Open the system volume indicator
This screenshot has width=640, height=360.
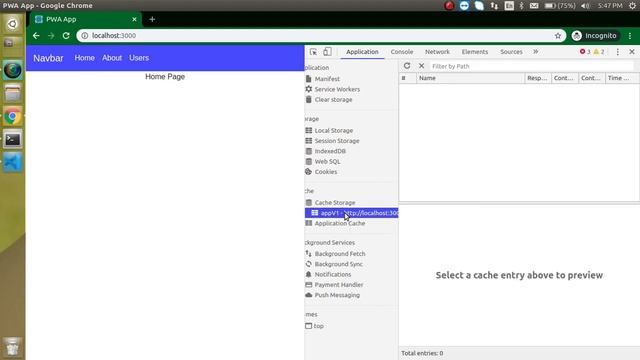coord(585,6)
